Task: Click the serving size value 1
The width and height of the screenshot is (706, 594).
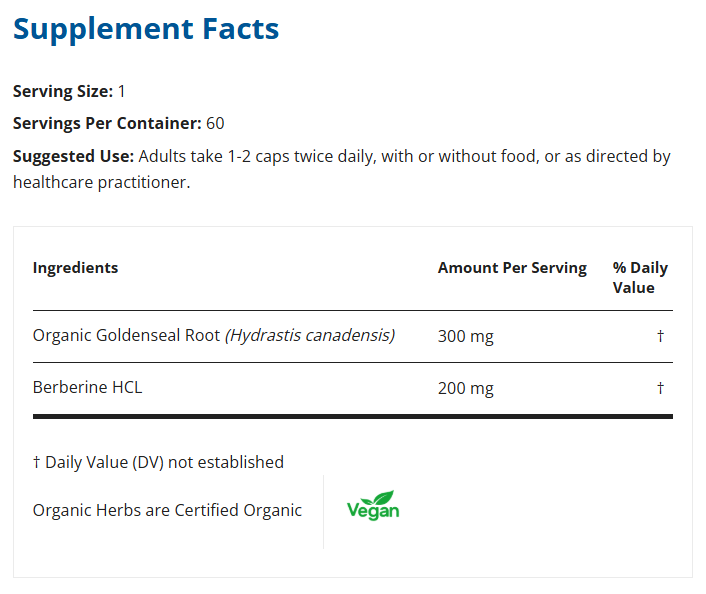Action: tap(122, 91)
